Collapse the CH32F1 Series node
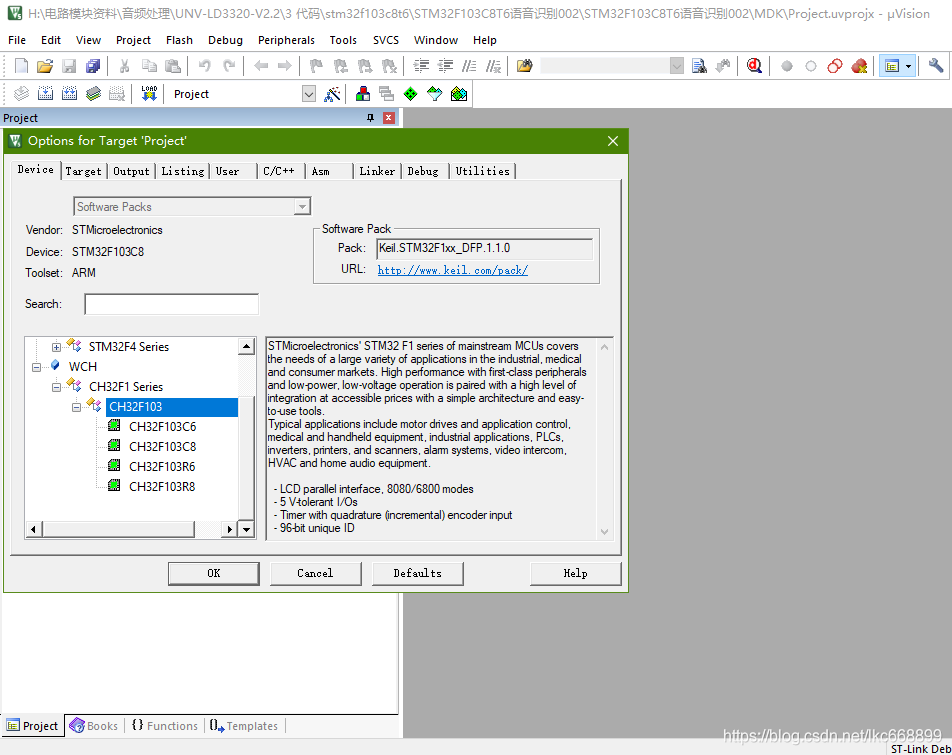This screenshot has width=952, height=755. click(56, 387)
